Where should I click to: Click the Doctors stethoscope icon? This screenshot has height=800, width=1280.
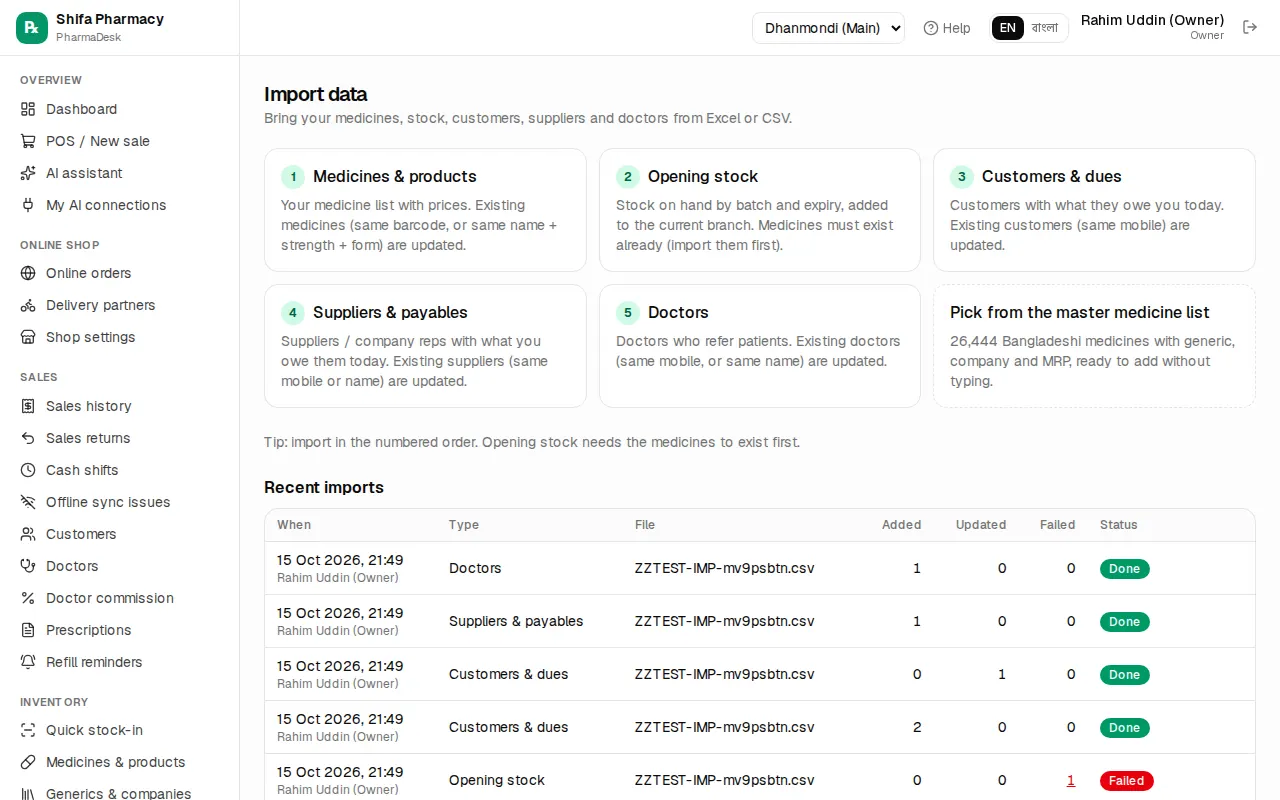point(28,566)
